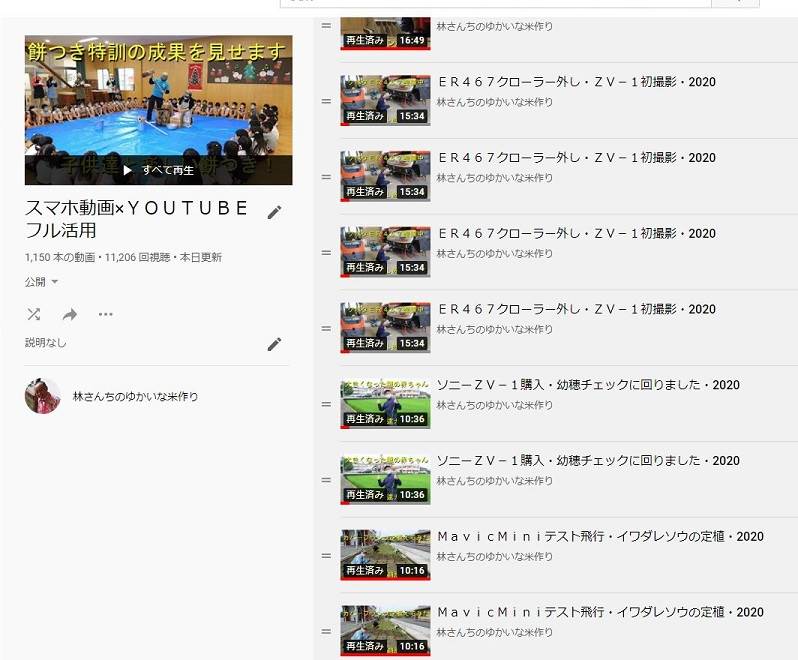Click drag handle of first ソニーZV-1 video
Screen dimensions: 798x660
point(326,404)
